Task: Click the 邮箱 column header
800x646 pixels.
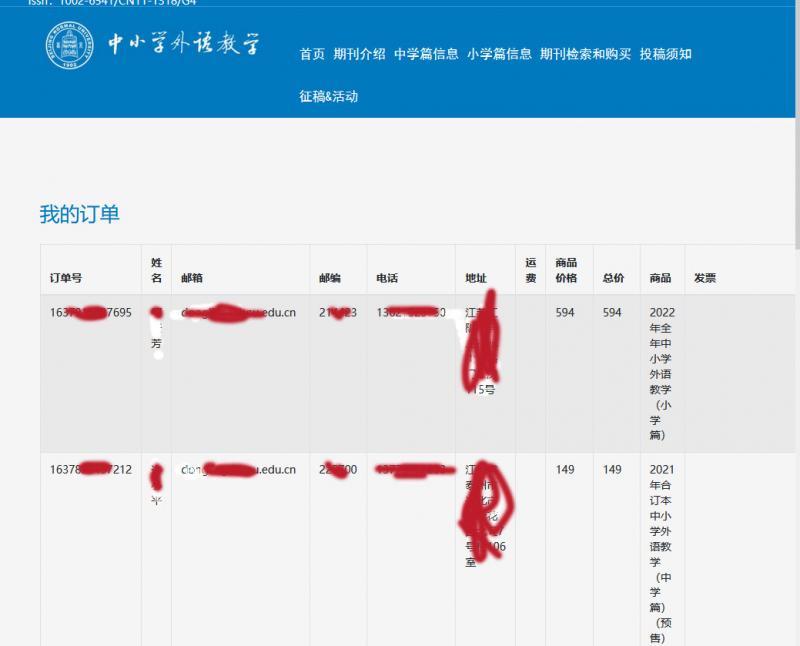Action: (192, 278)
